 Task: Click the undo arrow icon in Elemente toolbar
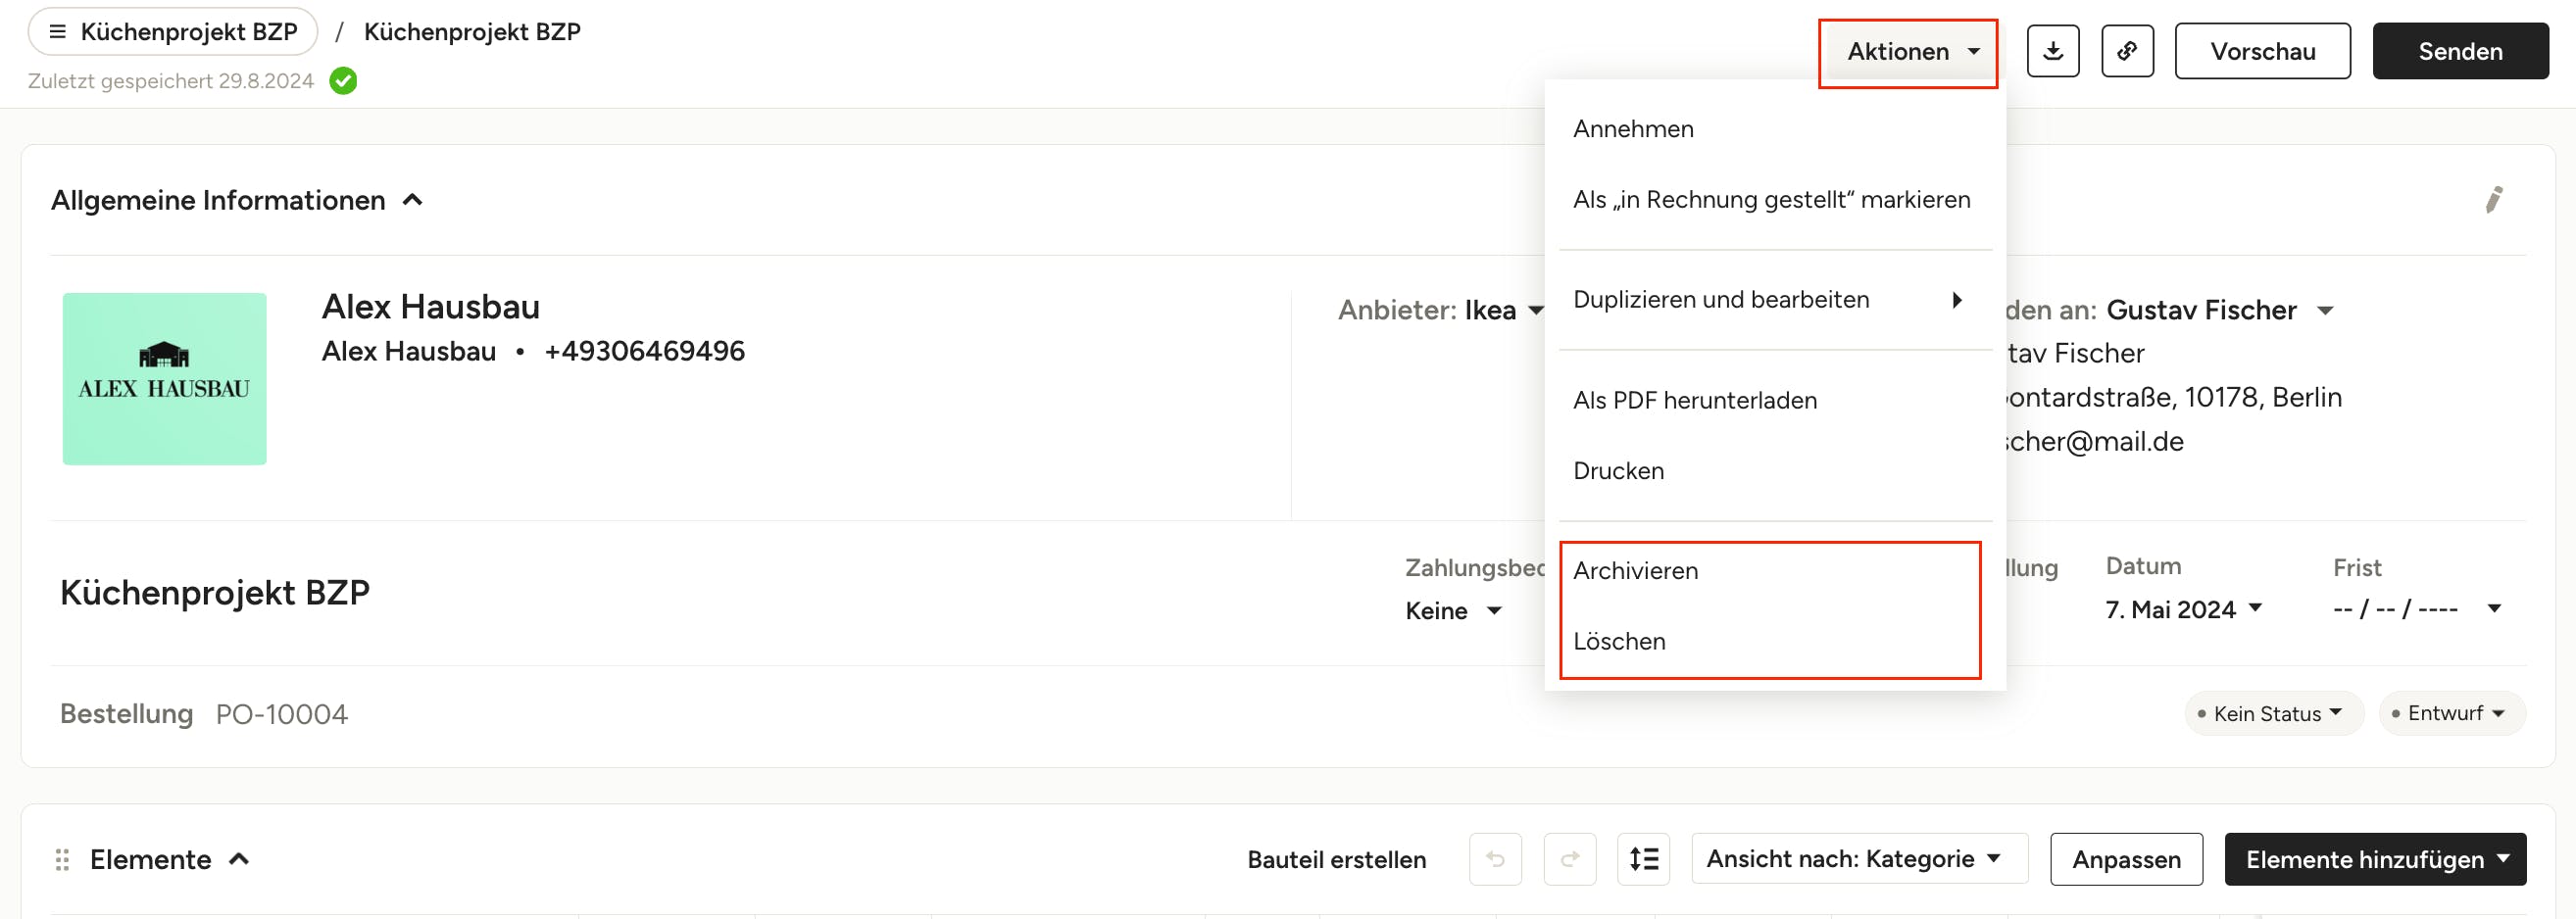[x=1495, y=859]
